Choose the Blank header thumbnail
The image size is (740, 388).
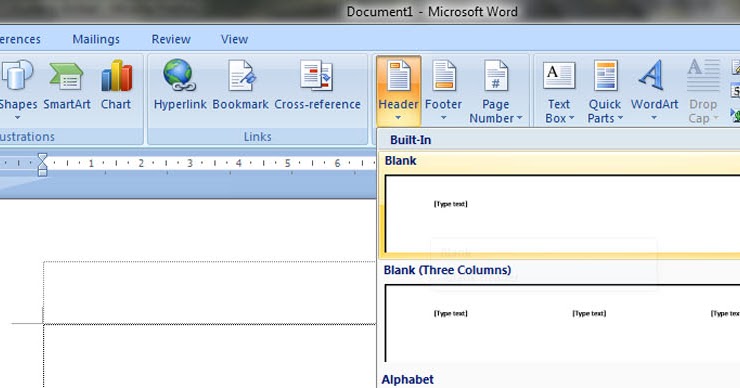pyautogui.click(x=562, y=213)
